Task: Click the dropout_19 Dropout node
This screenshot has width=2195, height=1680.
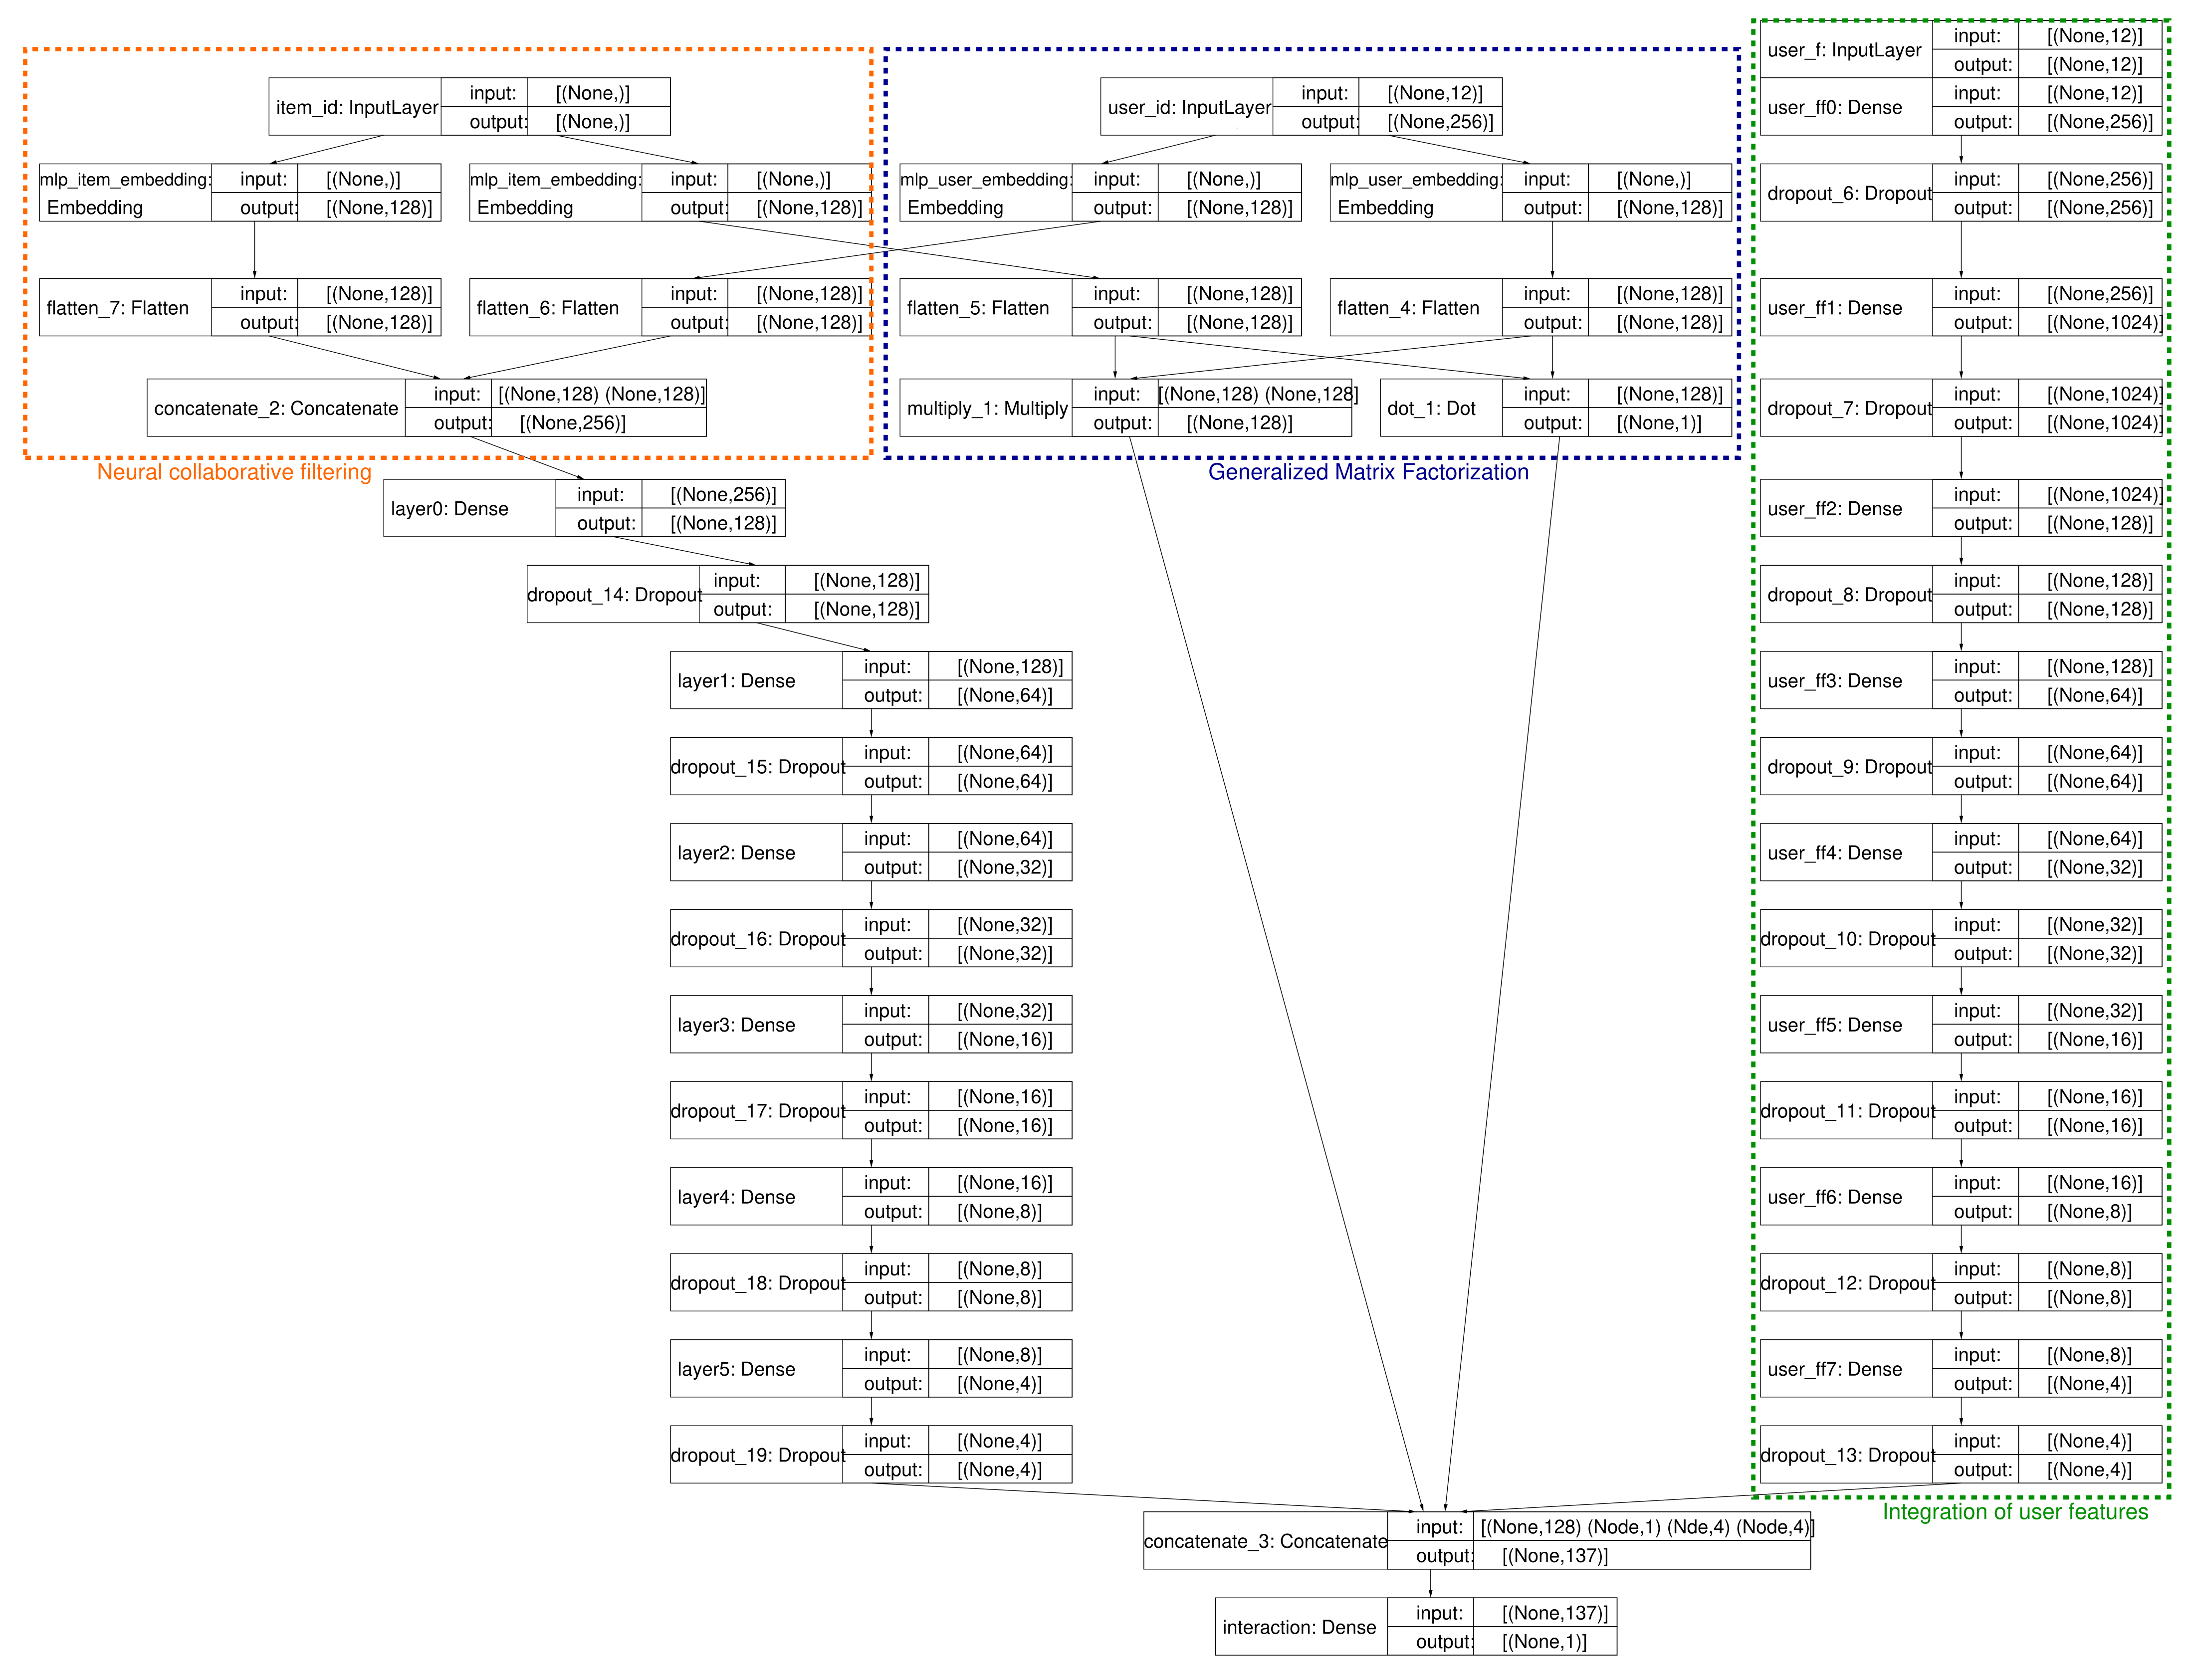Action: 757,1455
